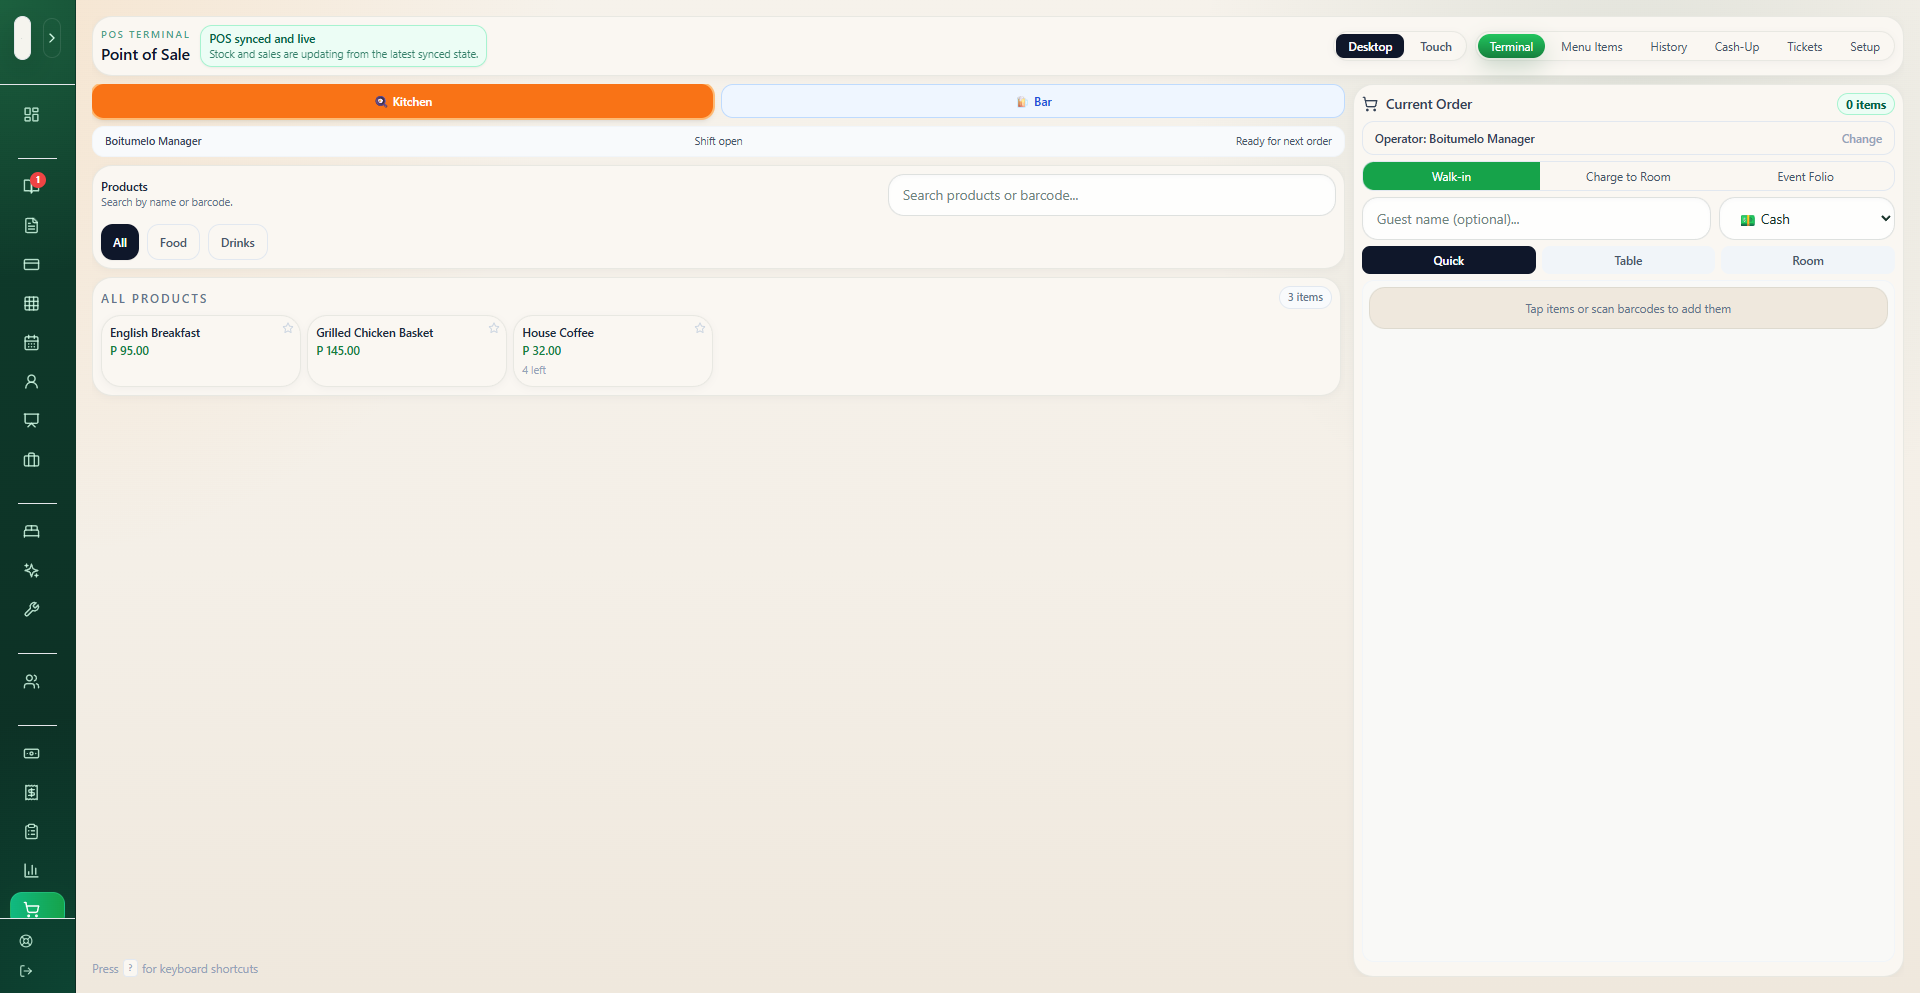
Task: Filter products by Food
Action: click(x=173, y=243)
